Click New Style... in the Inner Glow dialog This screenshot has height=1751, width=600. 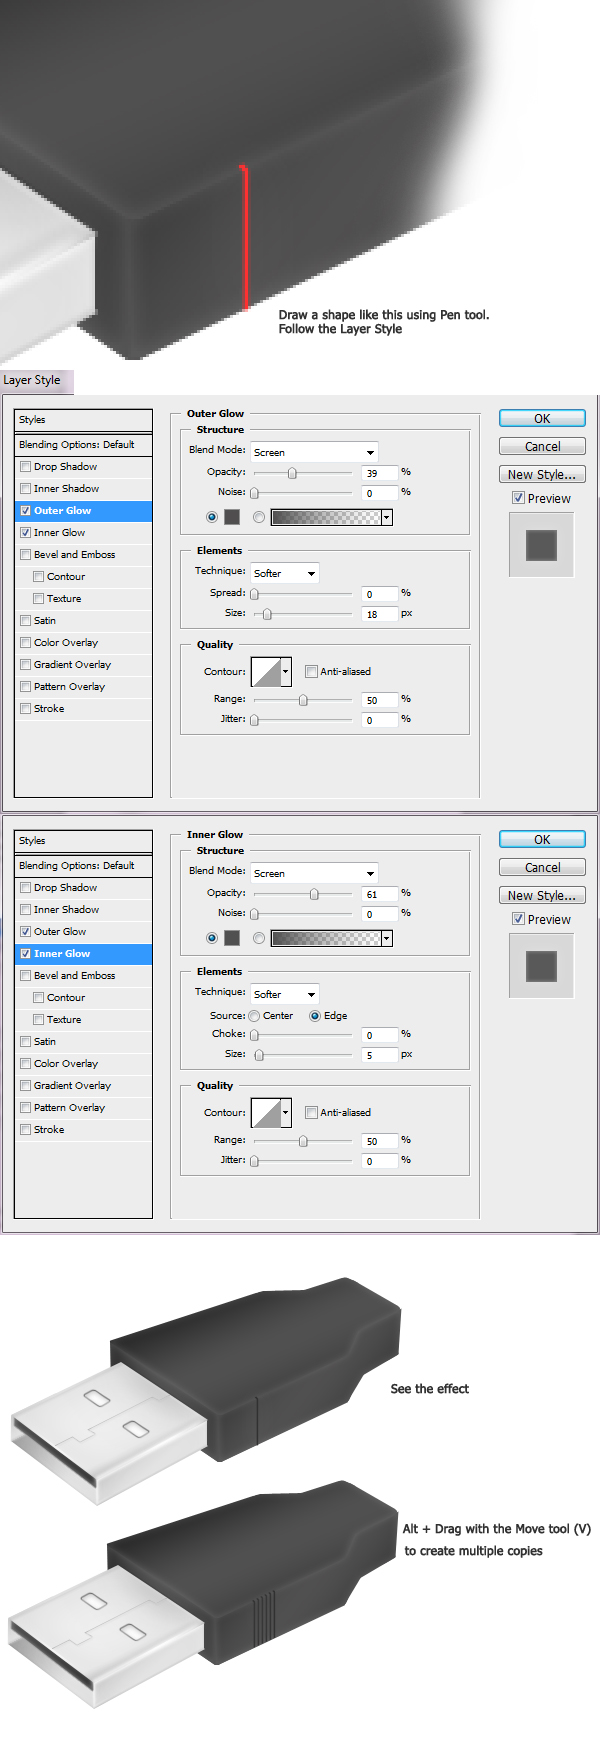[x=542, y=896]
